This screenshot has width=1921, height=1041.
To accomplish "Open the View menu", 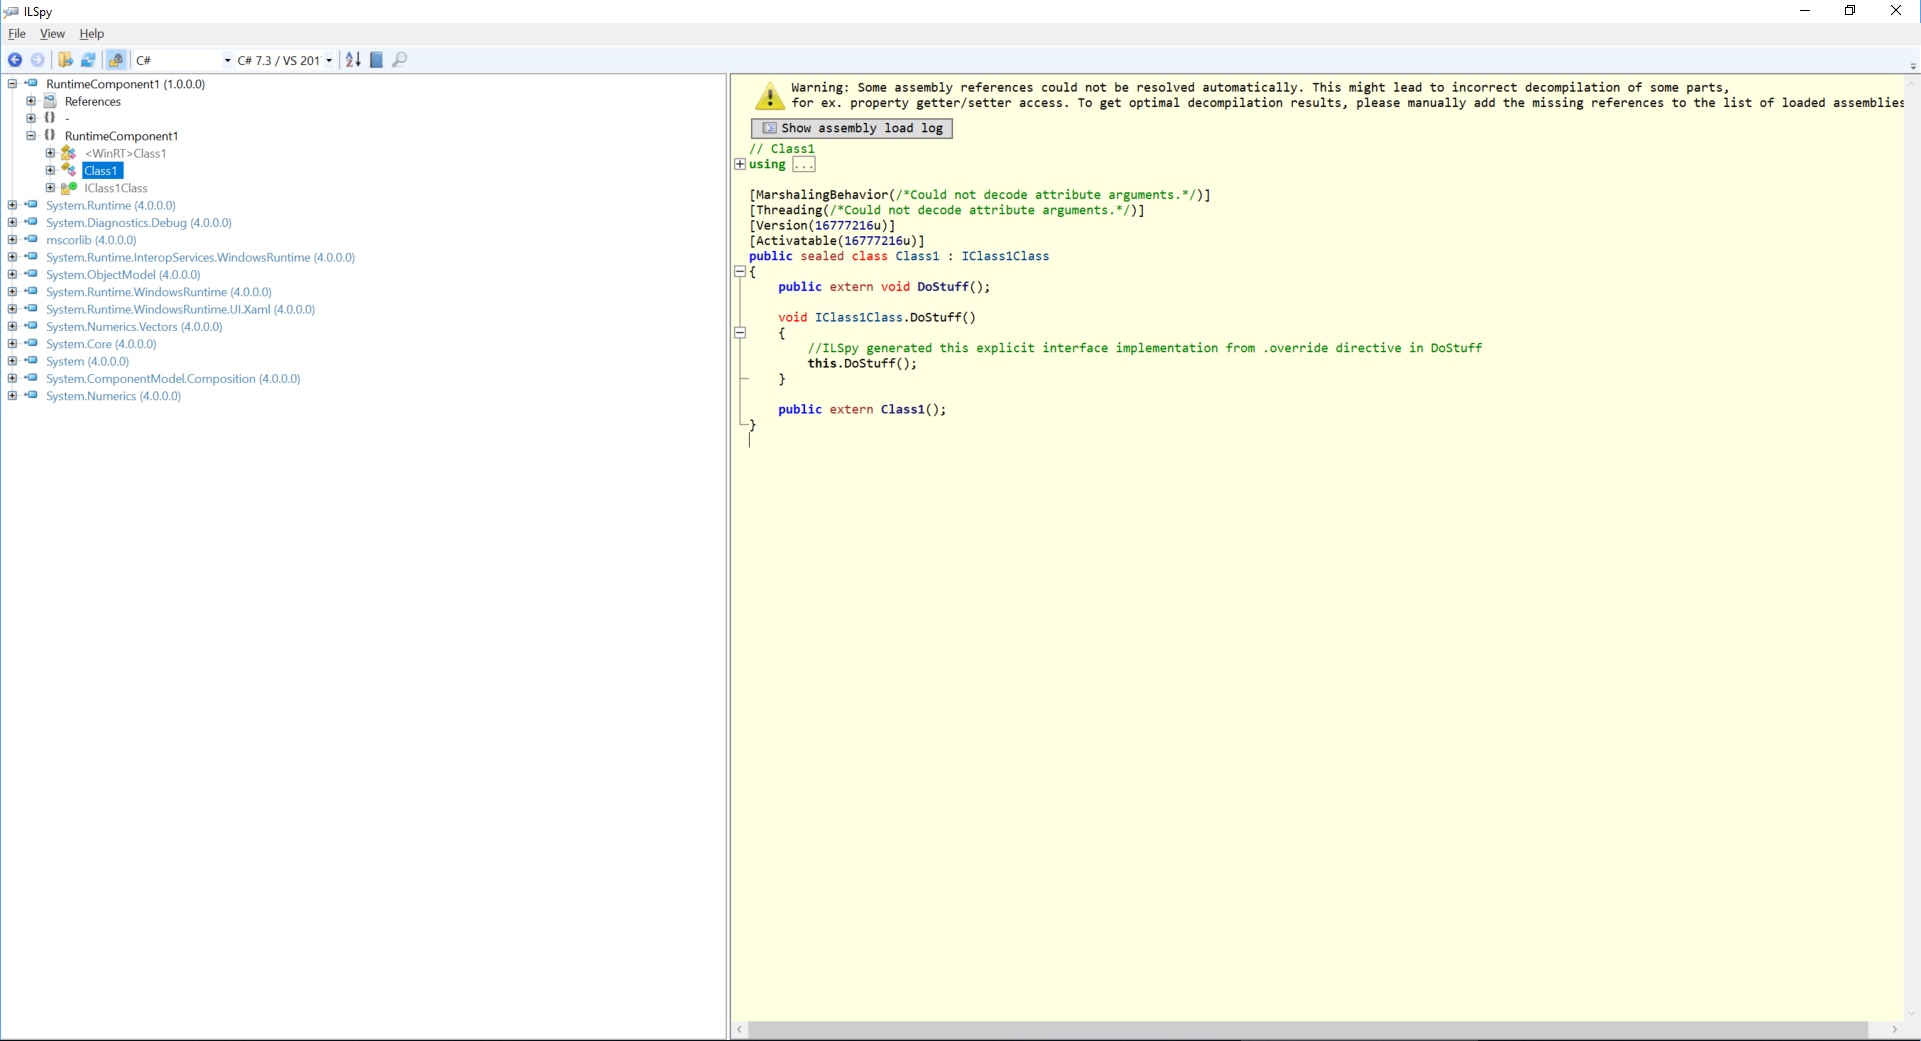I will (52, 33).
